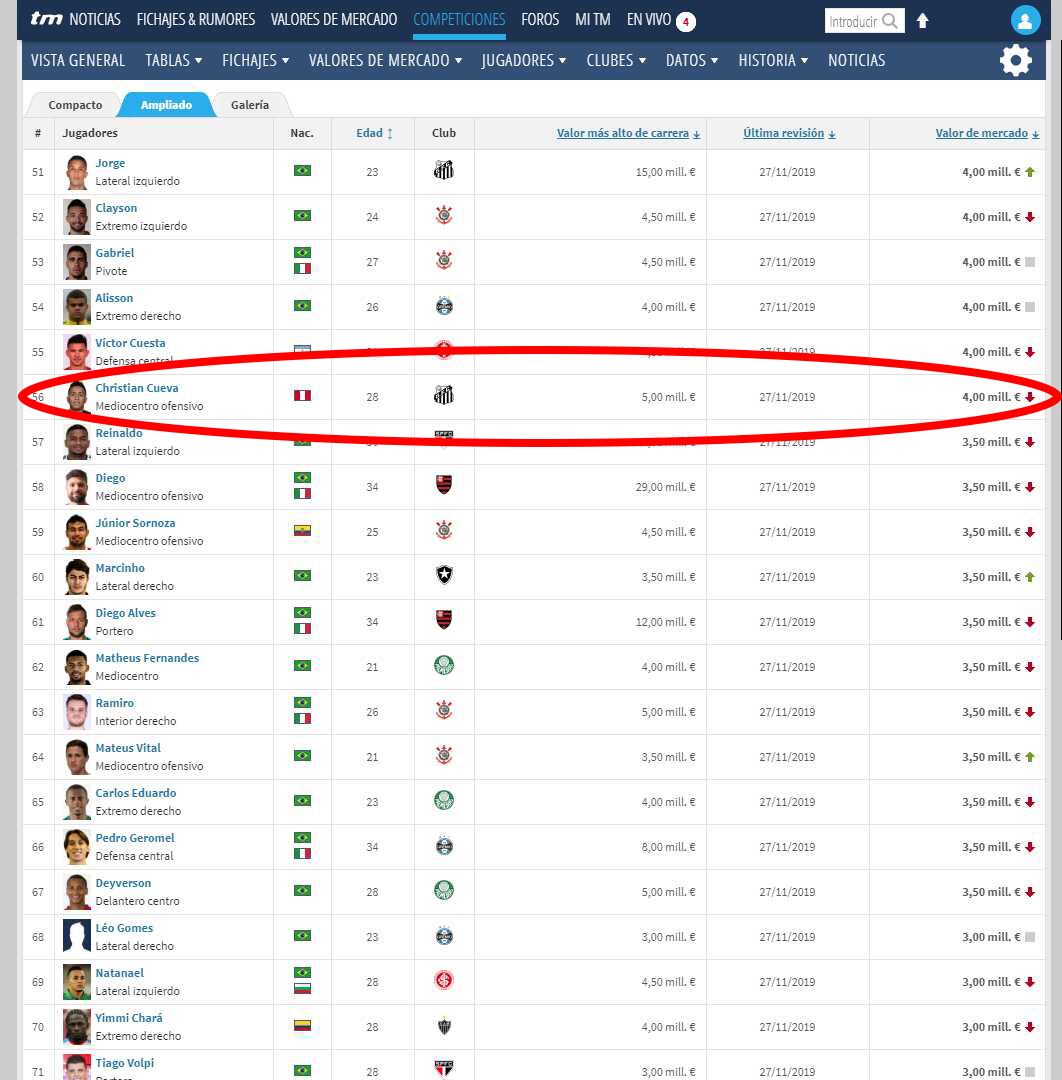Click the live notification badge showing 4
This screenshot has width=1062, height=1080.
coord(686,21)
